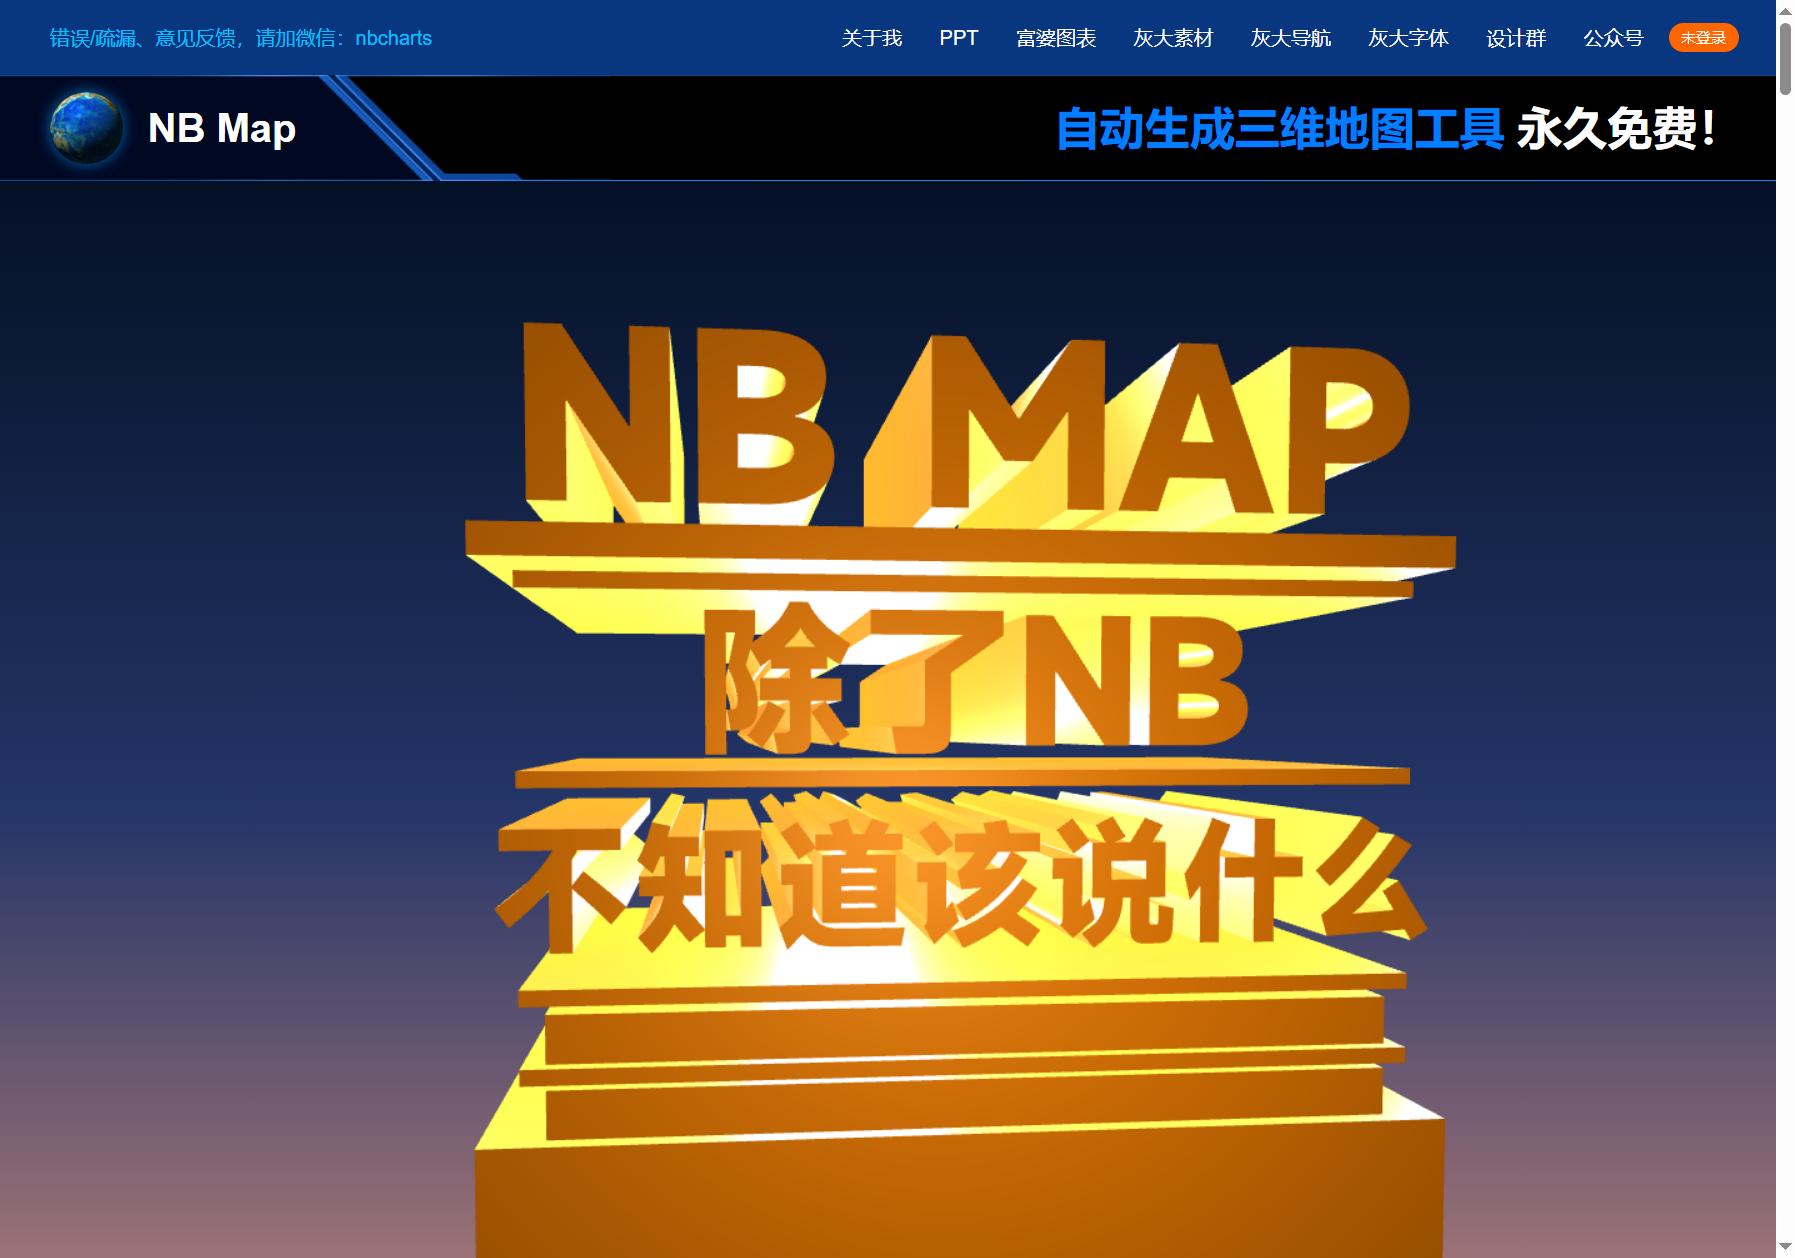Open the 关于我 menu item

(872, 38)
